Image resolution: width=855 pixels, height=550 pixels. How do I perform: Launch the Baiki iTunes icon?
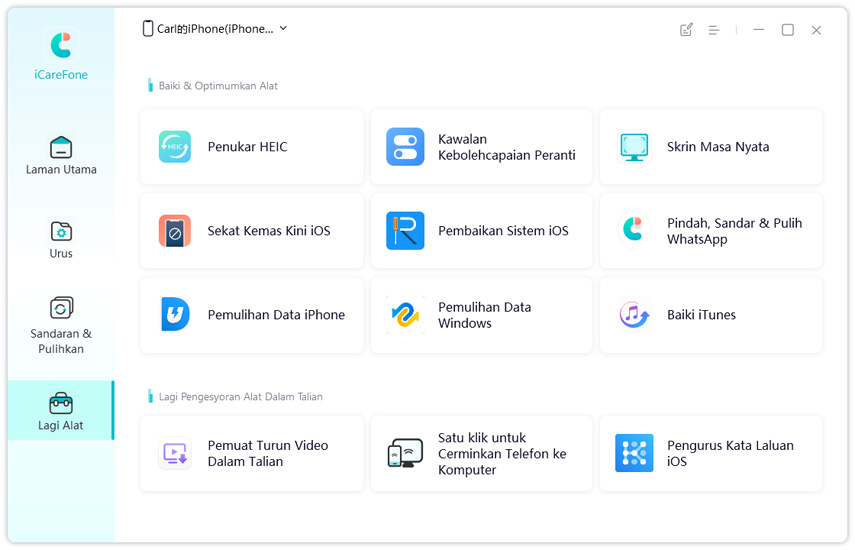634,315
